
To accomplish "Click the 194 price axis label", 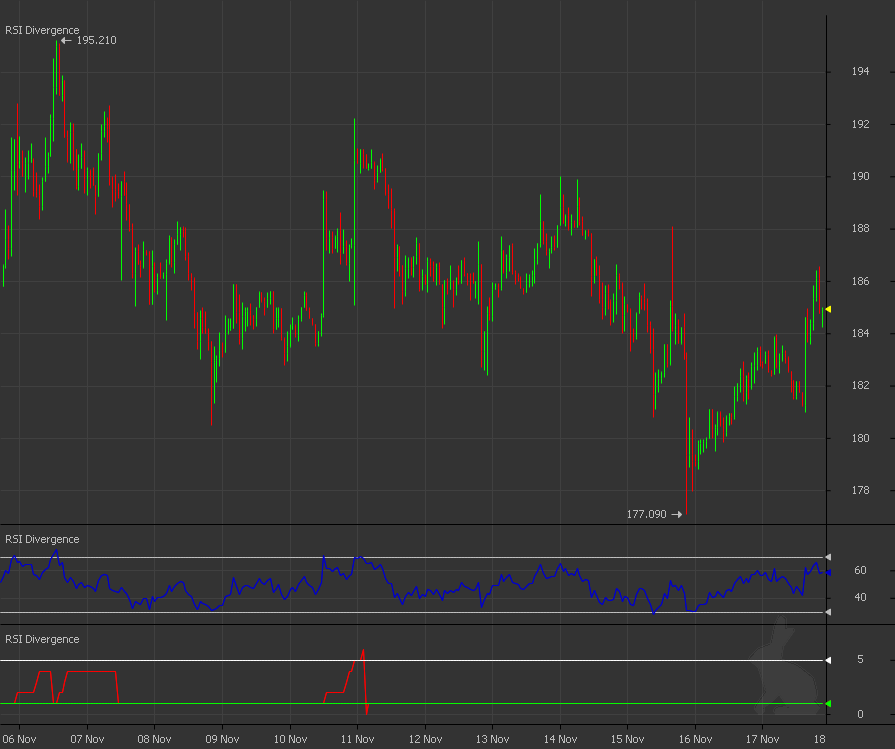I will tap(860, 71).
